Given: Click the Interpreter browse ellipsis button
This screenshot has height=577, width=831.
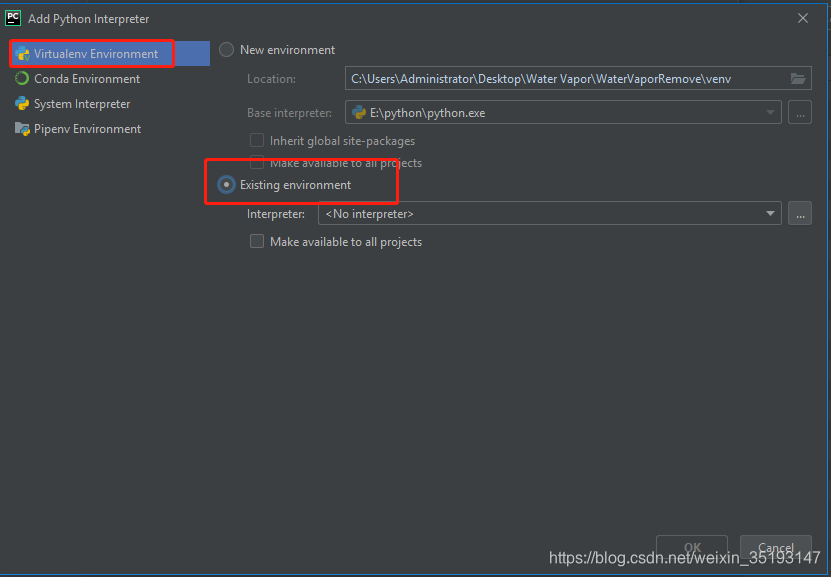Looking at the screenshot, I should click(800, 214).
